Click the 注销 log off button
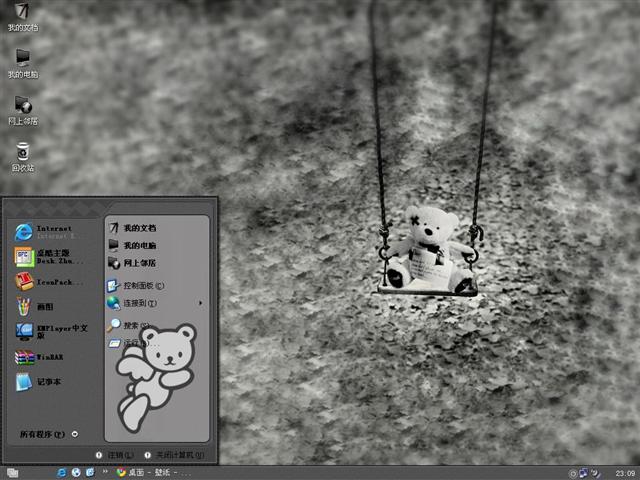 coord(115,455)
